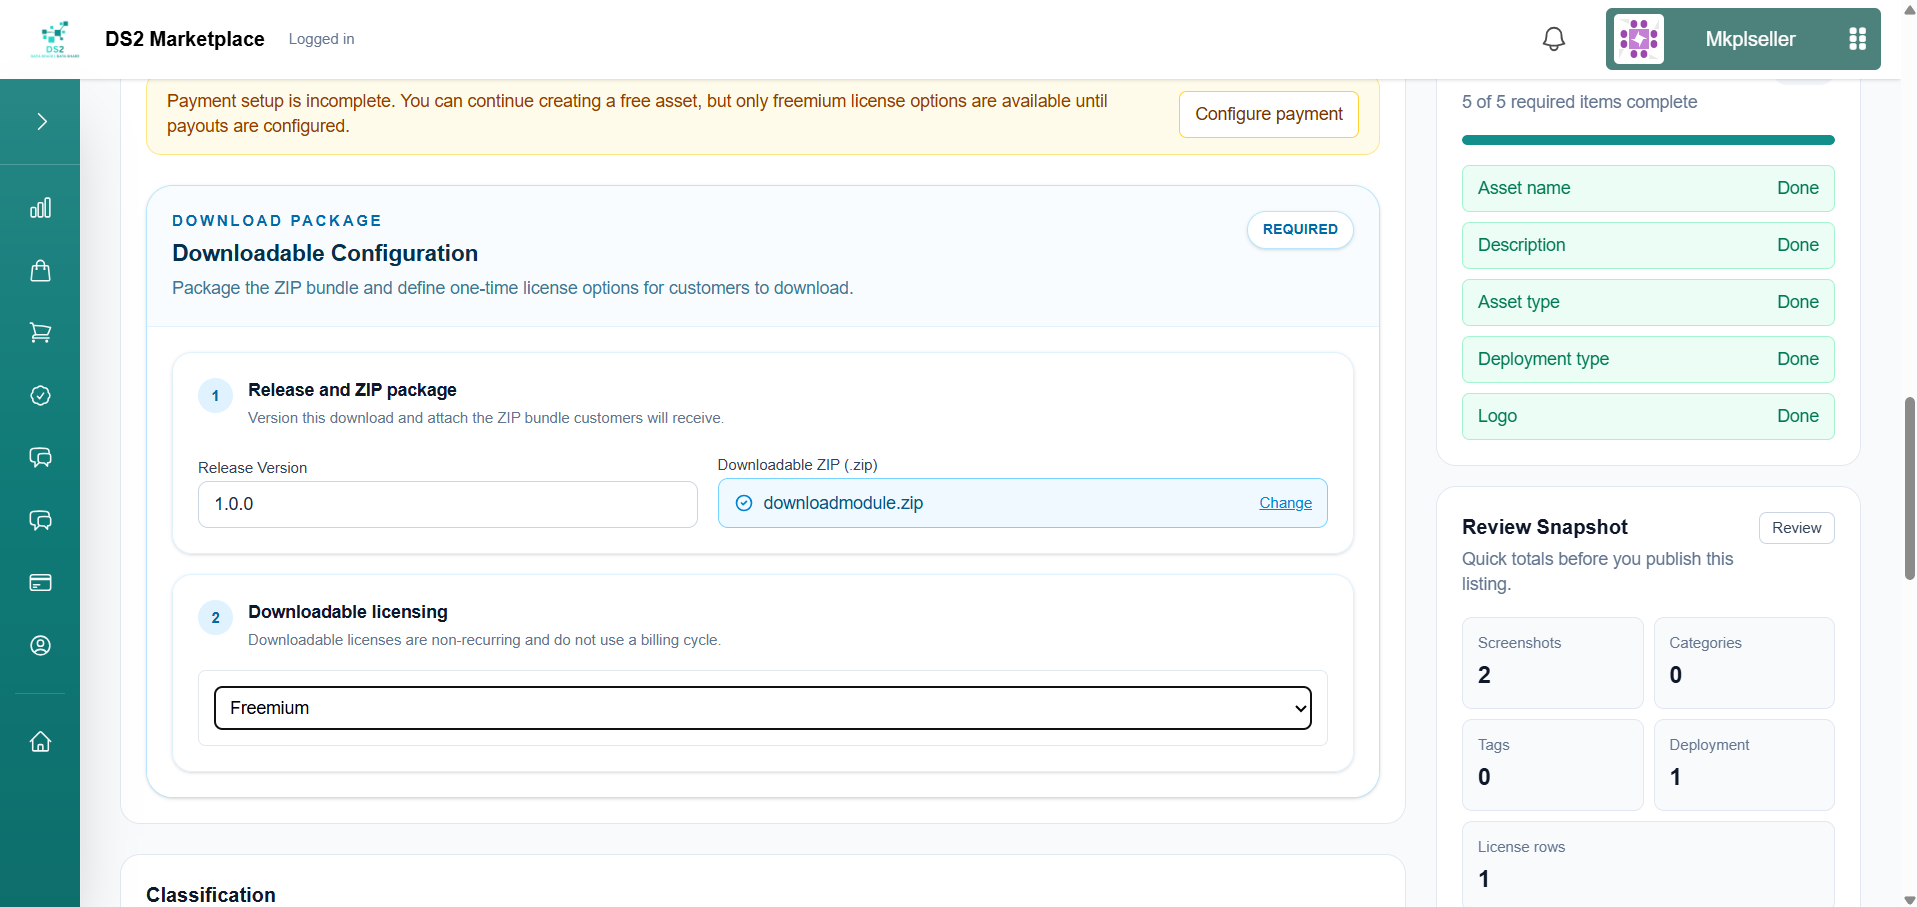Click the DS2 Marketplace title text

click(x=184, y=39)
